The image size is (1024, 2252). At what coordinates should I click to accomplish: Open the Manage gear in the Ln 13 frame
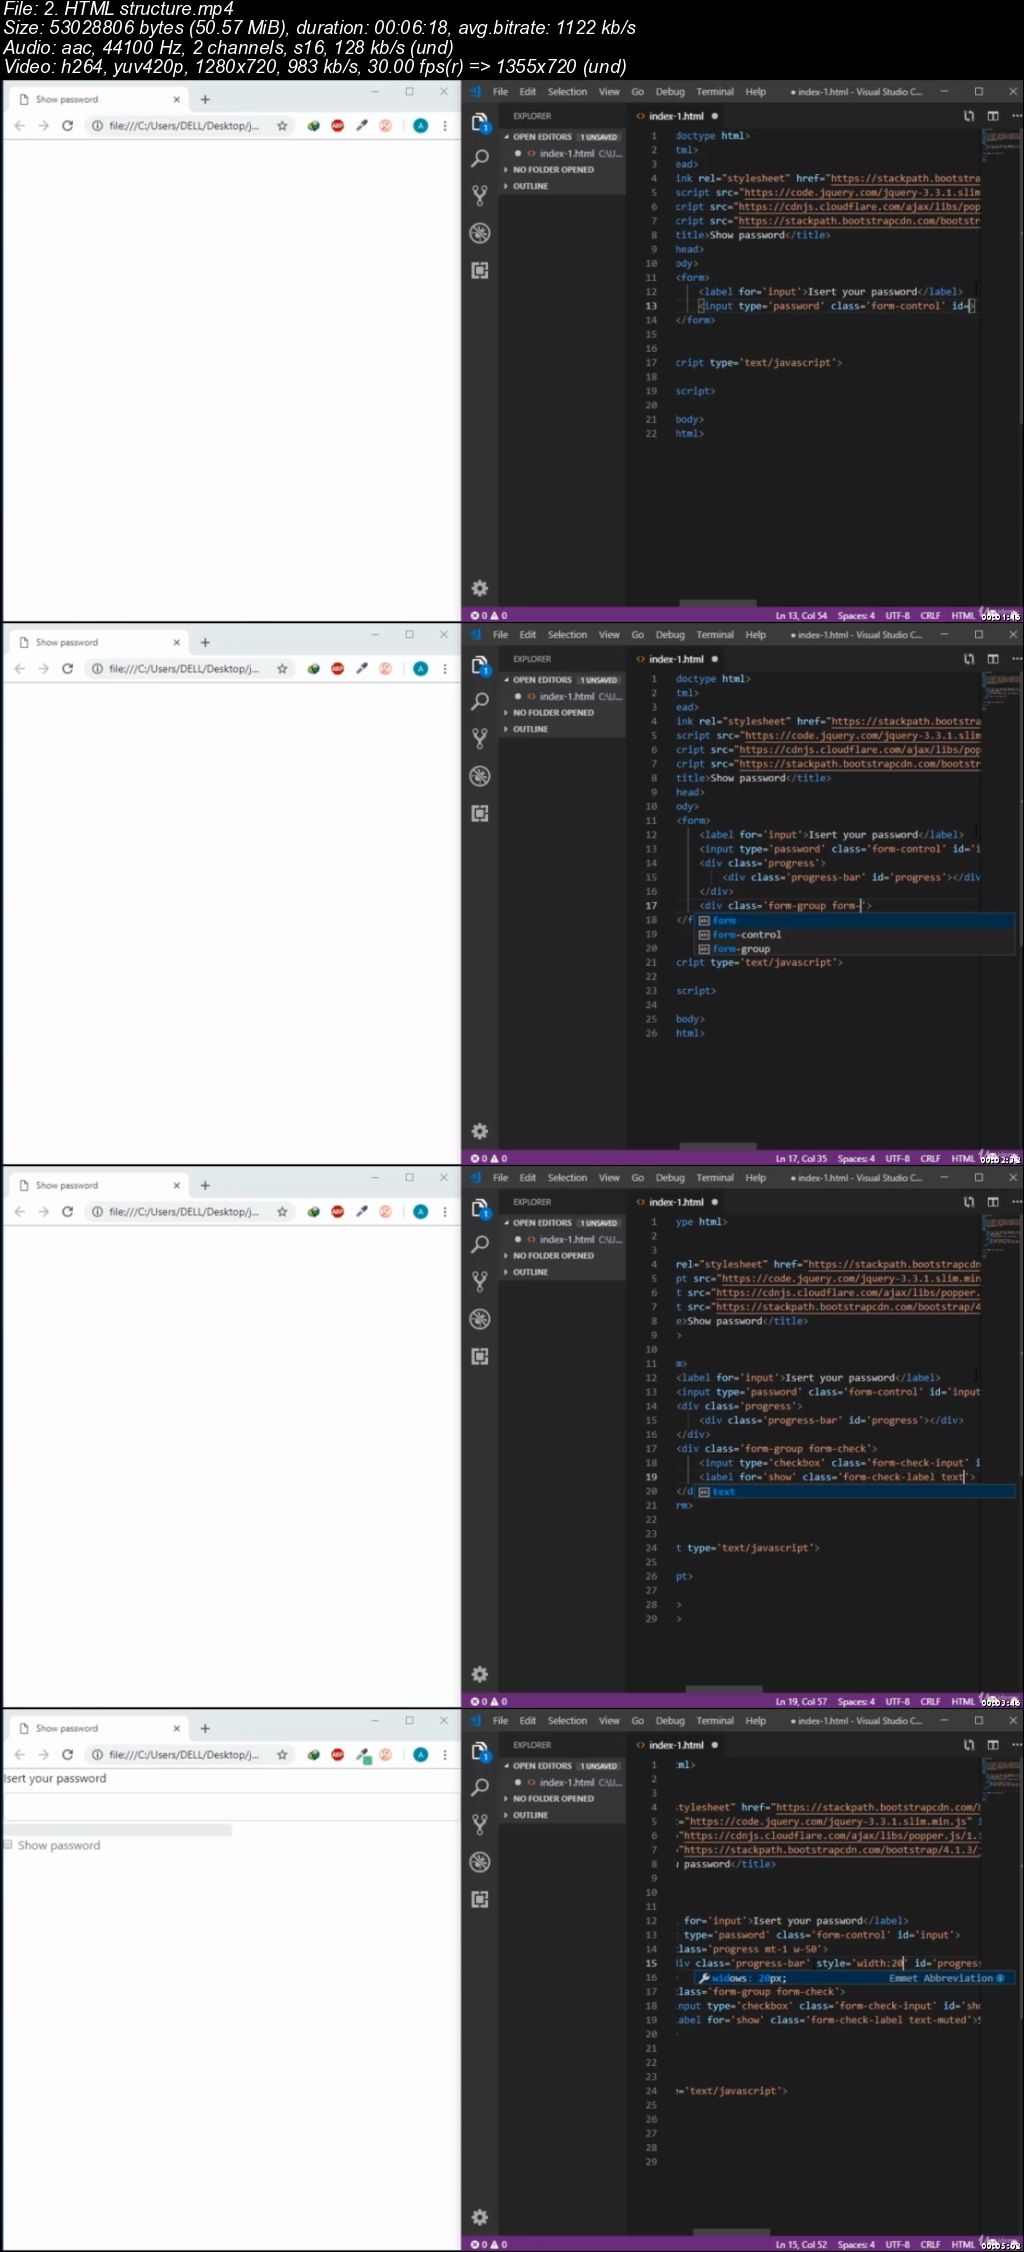coord(480,588)
